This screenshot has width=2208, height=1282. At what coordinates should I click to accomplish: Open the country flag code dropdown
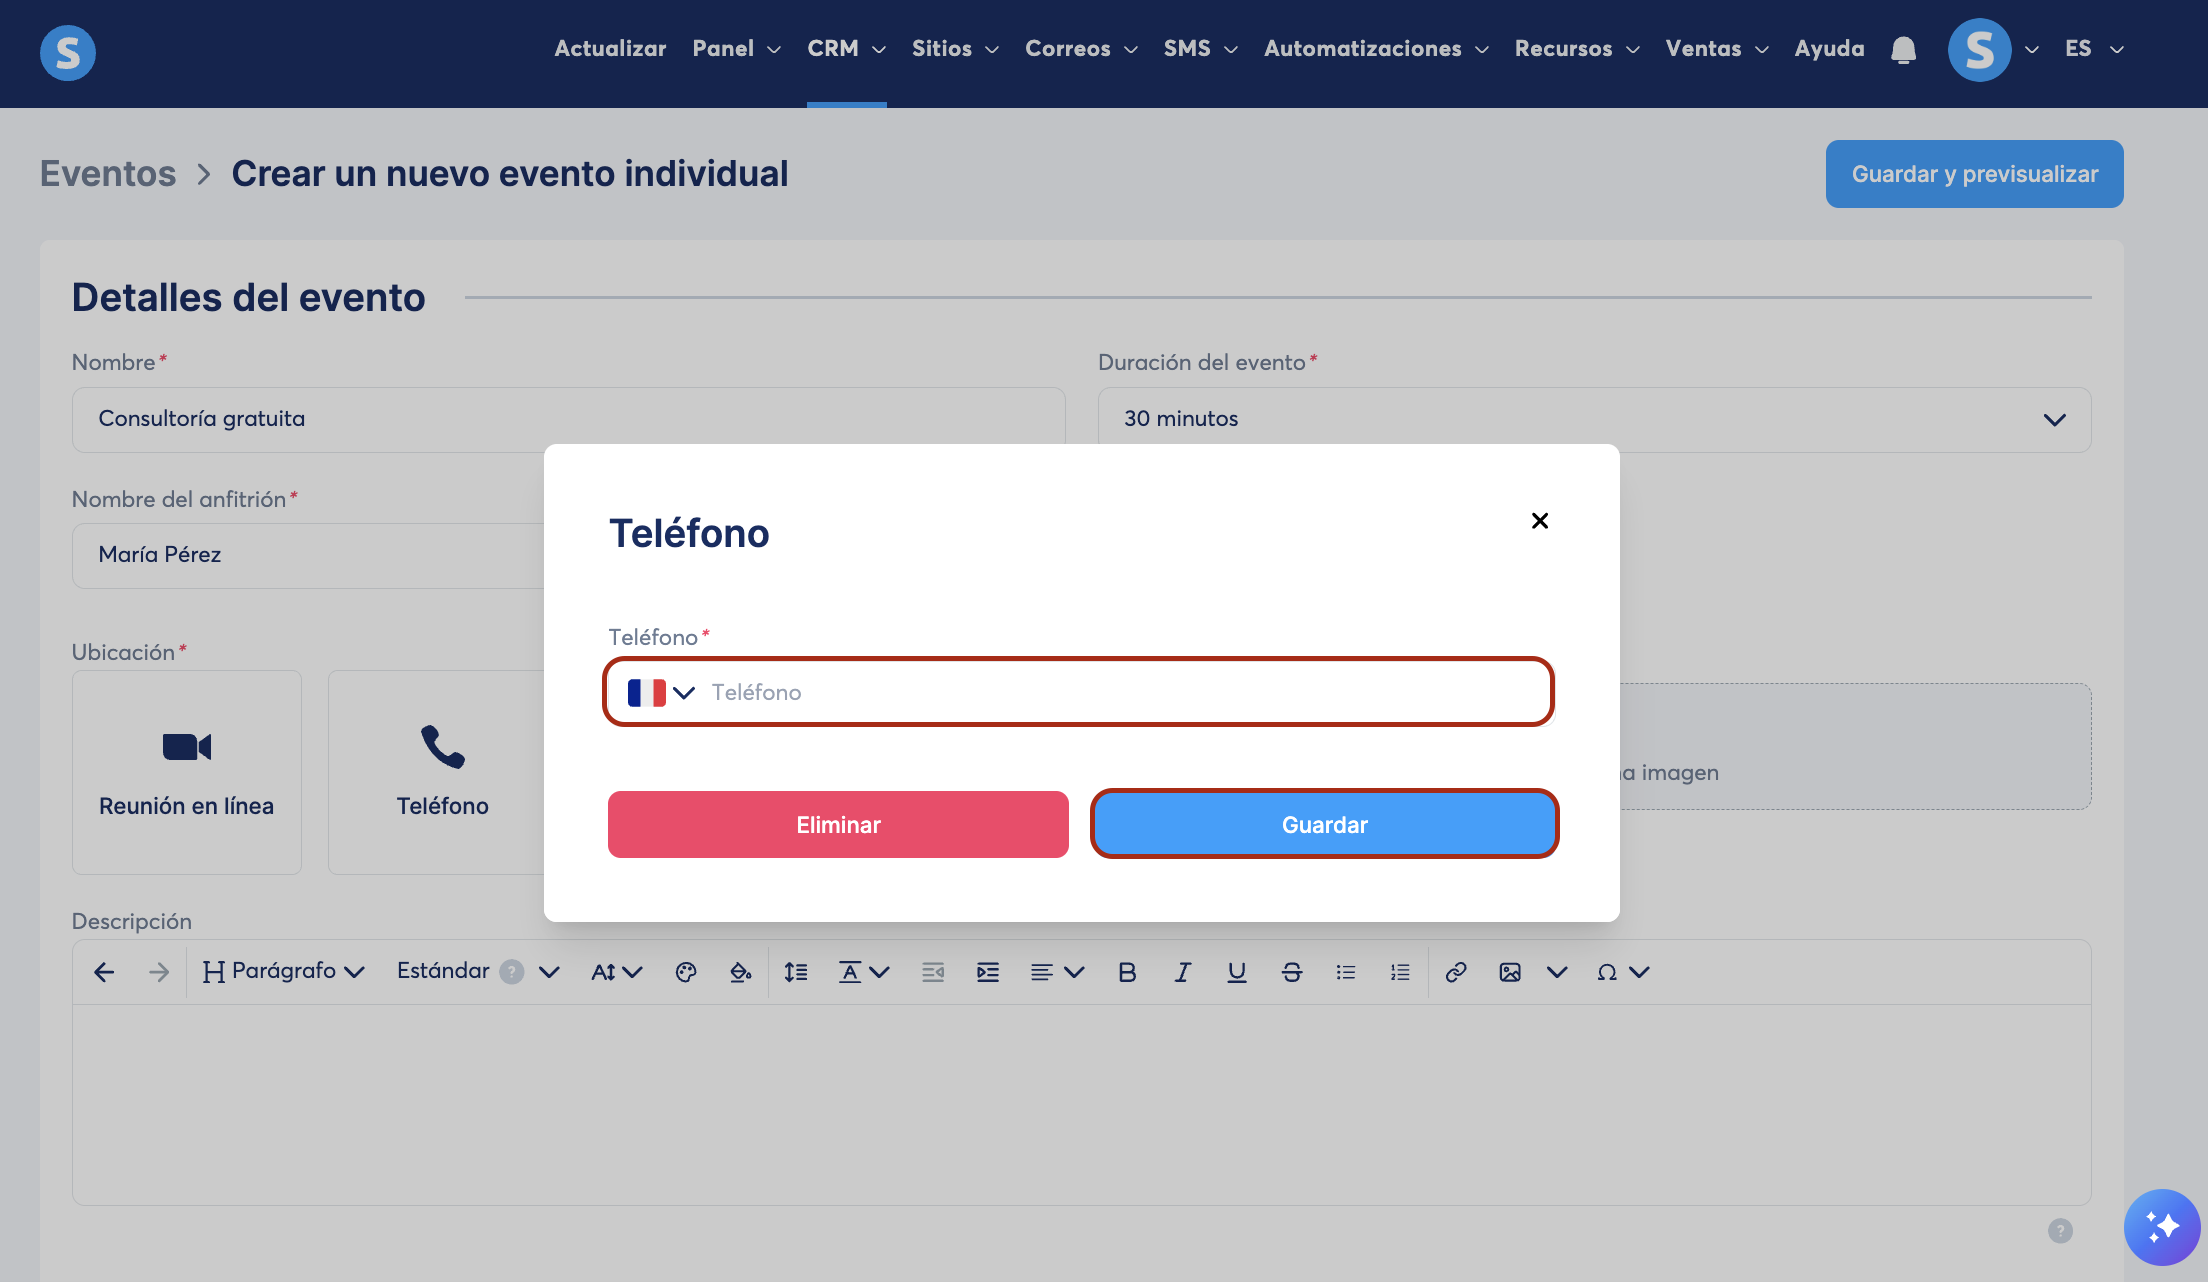(x=661, y=692)
